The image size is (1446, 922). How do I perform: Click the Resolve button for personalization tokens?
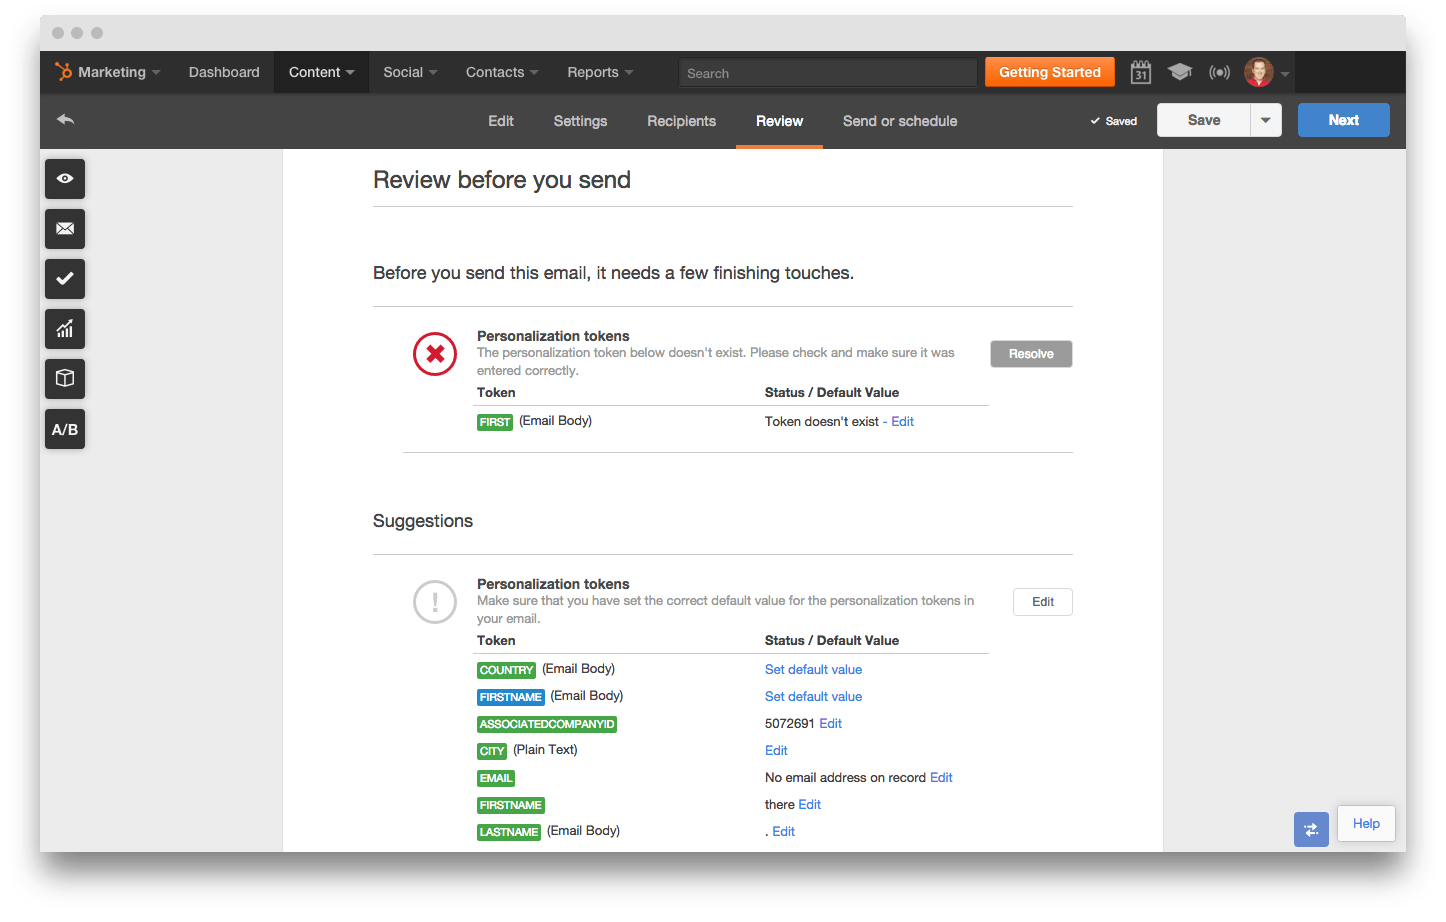(x=1031, y=353)
